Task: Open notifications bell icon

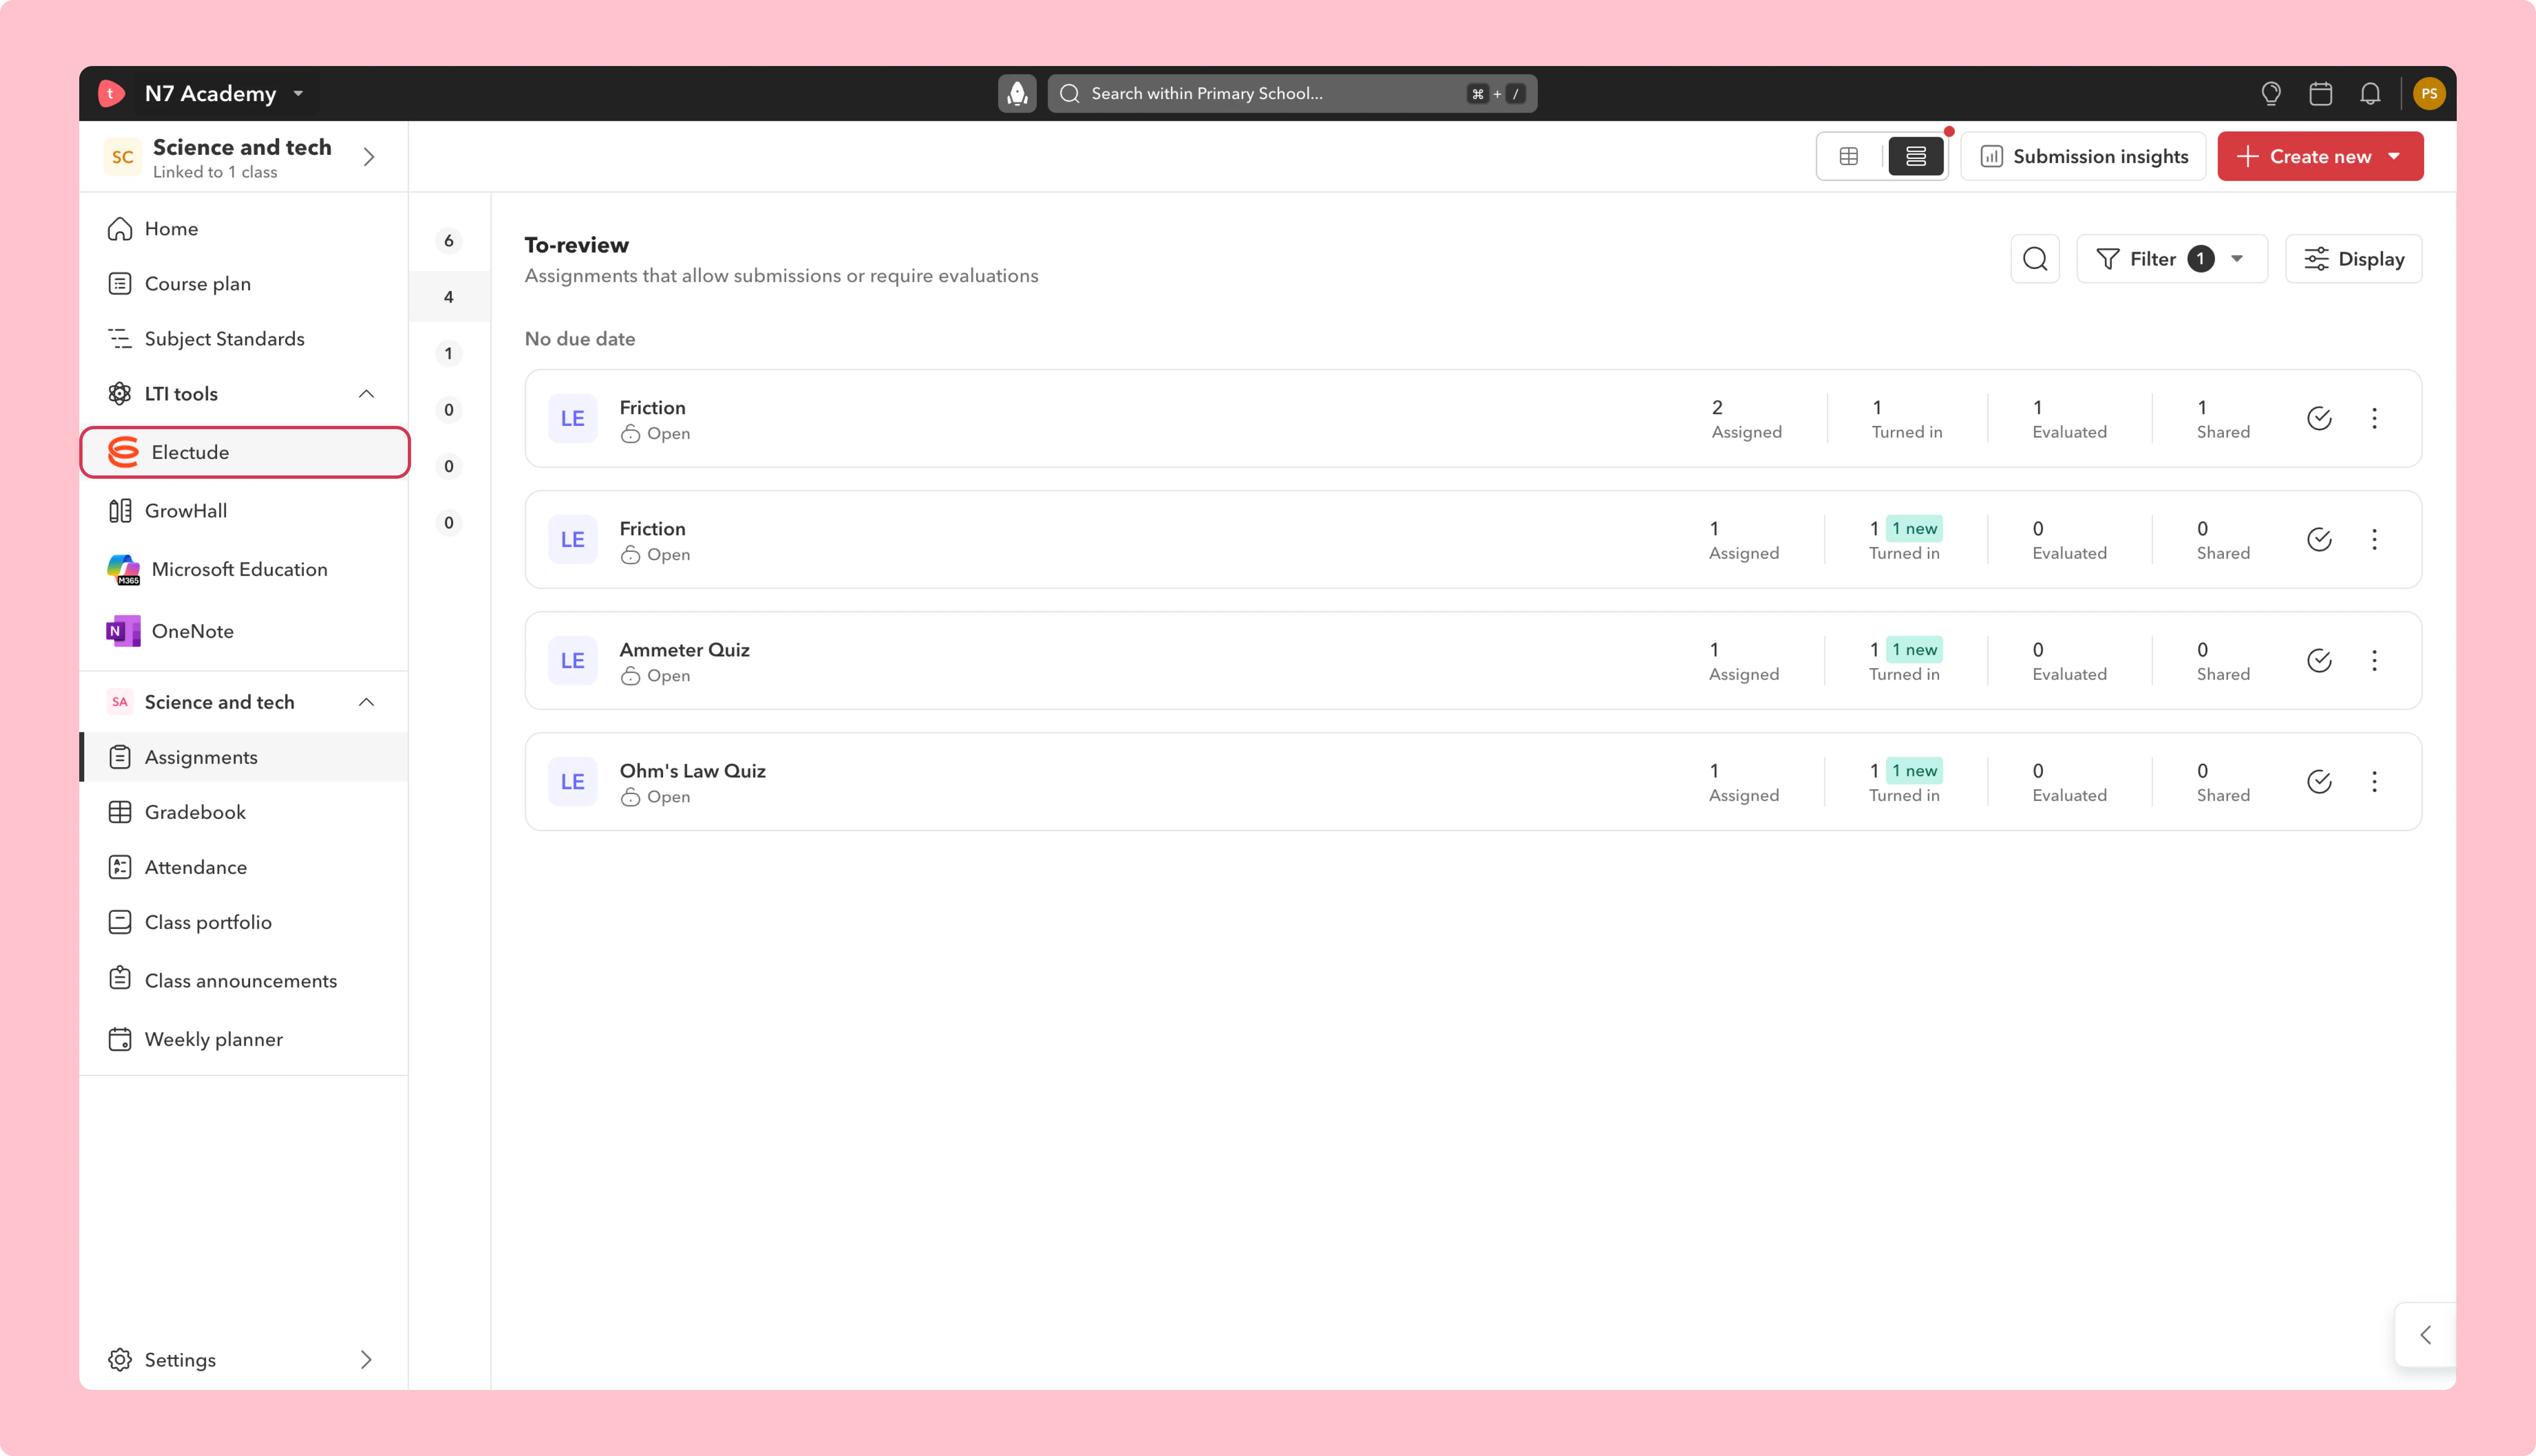Action: [x=2370, y=93]
